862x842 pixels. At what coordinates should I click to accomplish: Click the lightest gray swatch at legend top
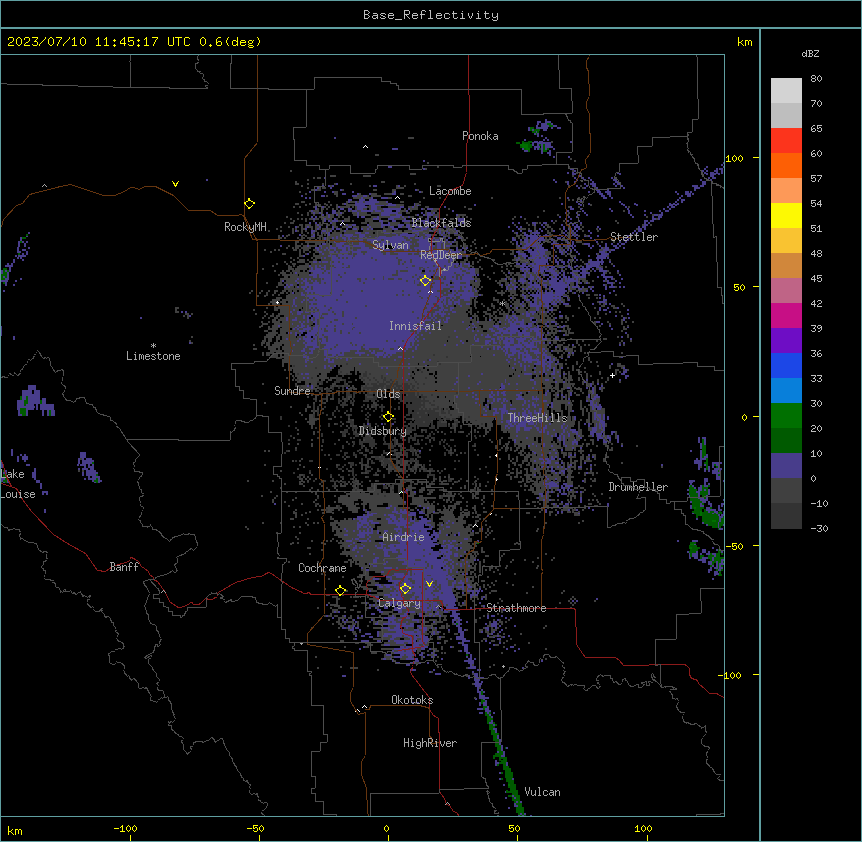click(786, 91)
